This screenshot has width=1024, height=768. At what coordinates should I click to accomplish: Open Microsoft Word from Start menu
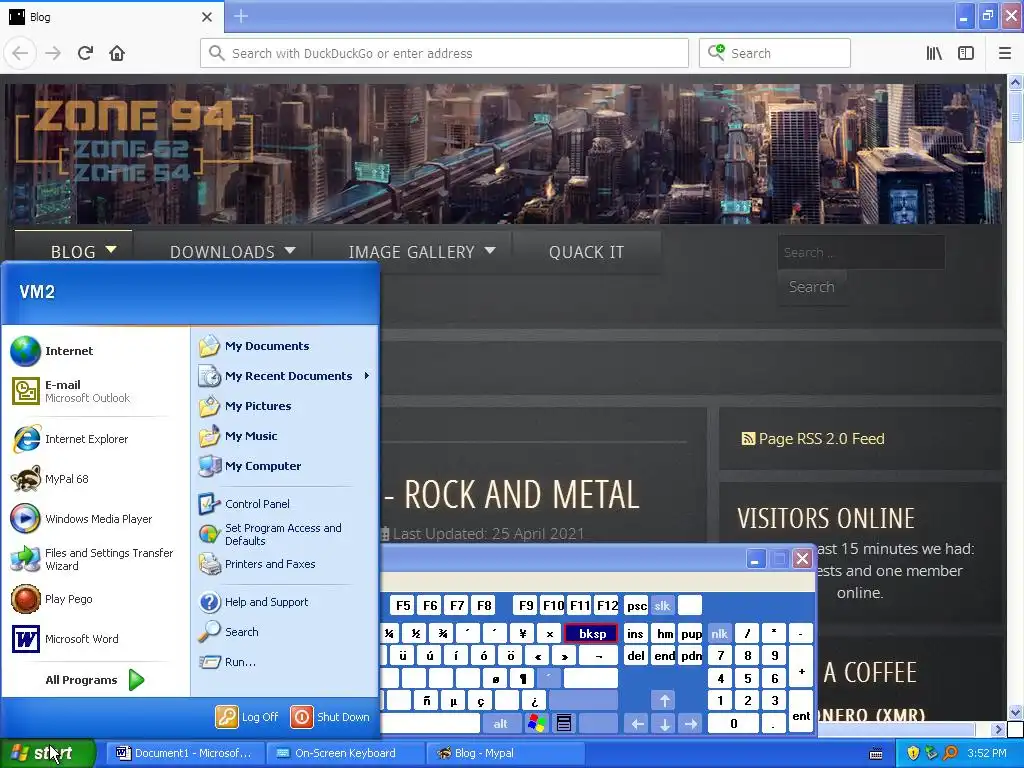point(65,639)
